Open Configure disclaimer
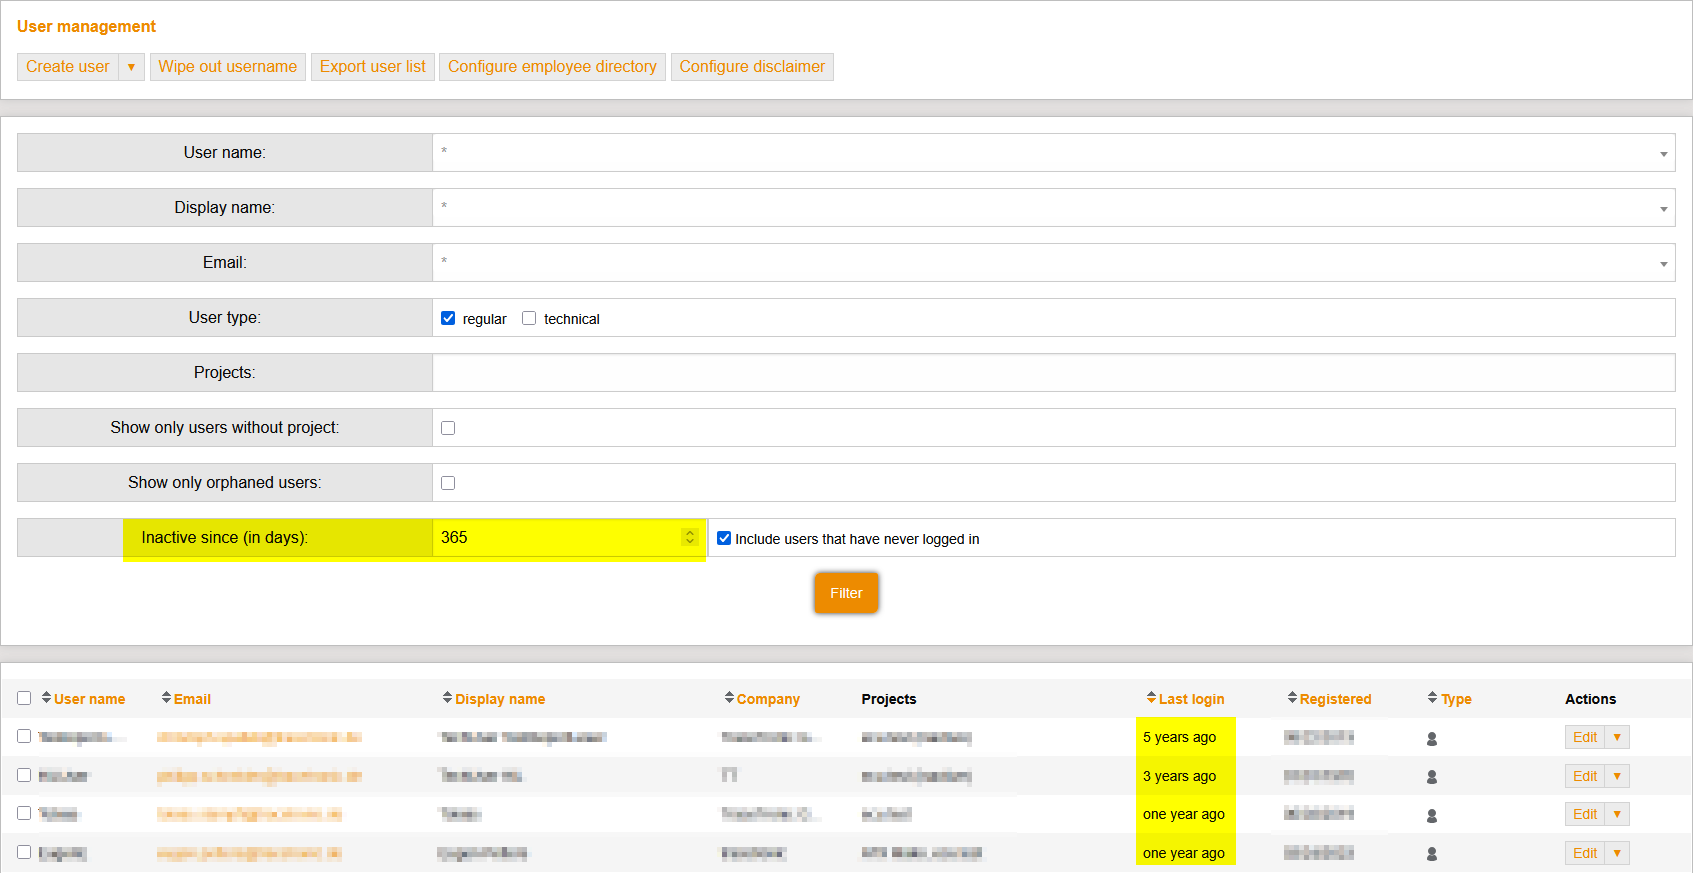The width and height of the screenshot is (1693, 873). [752, 67]
